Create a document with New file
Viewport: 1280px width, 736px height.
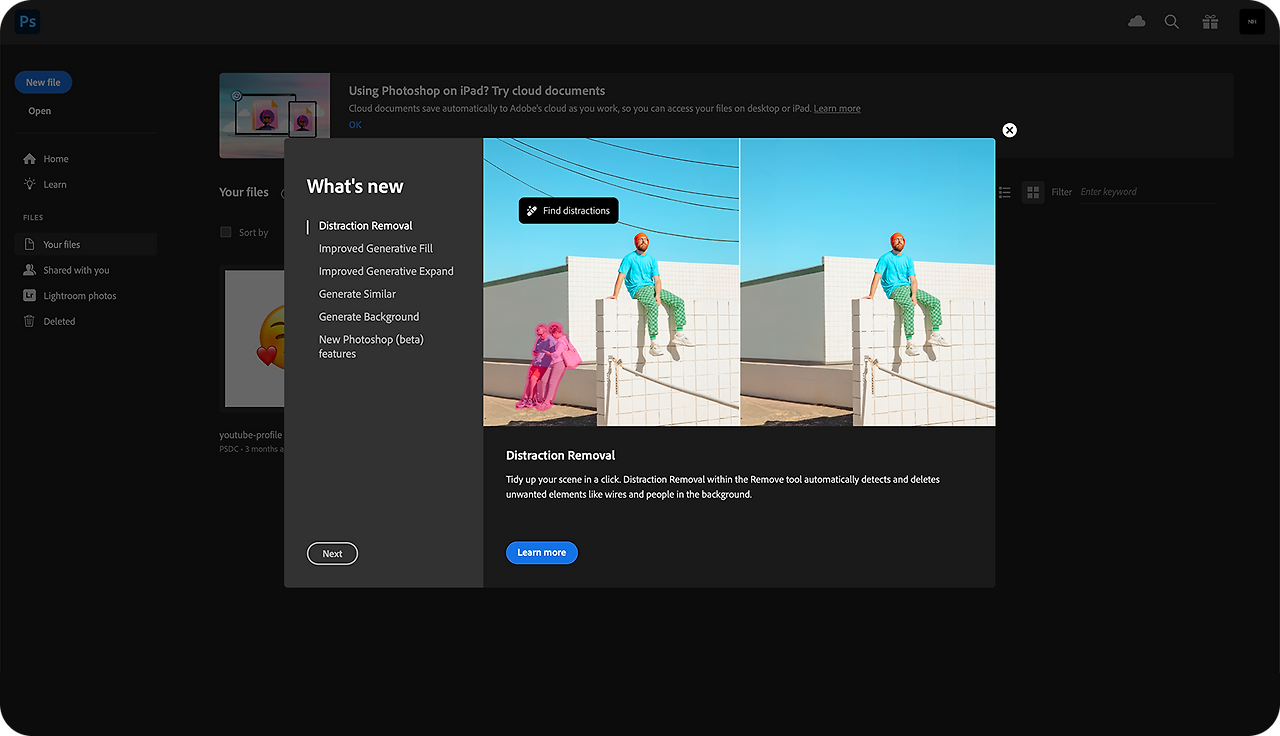point(43,83)
